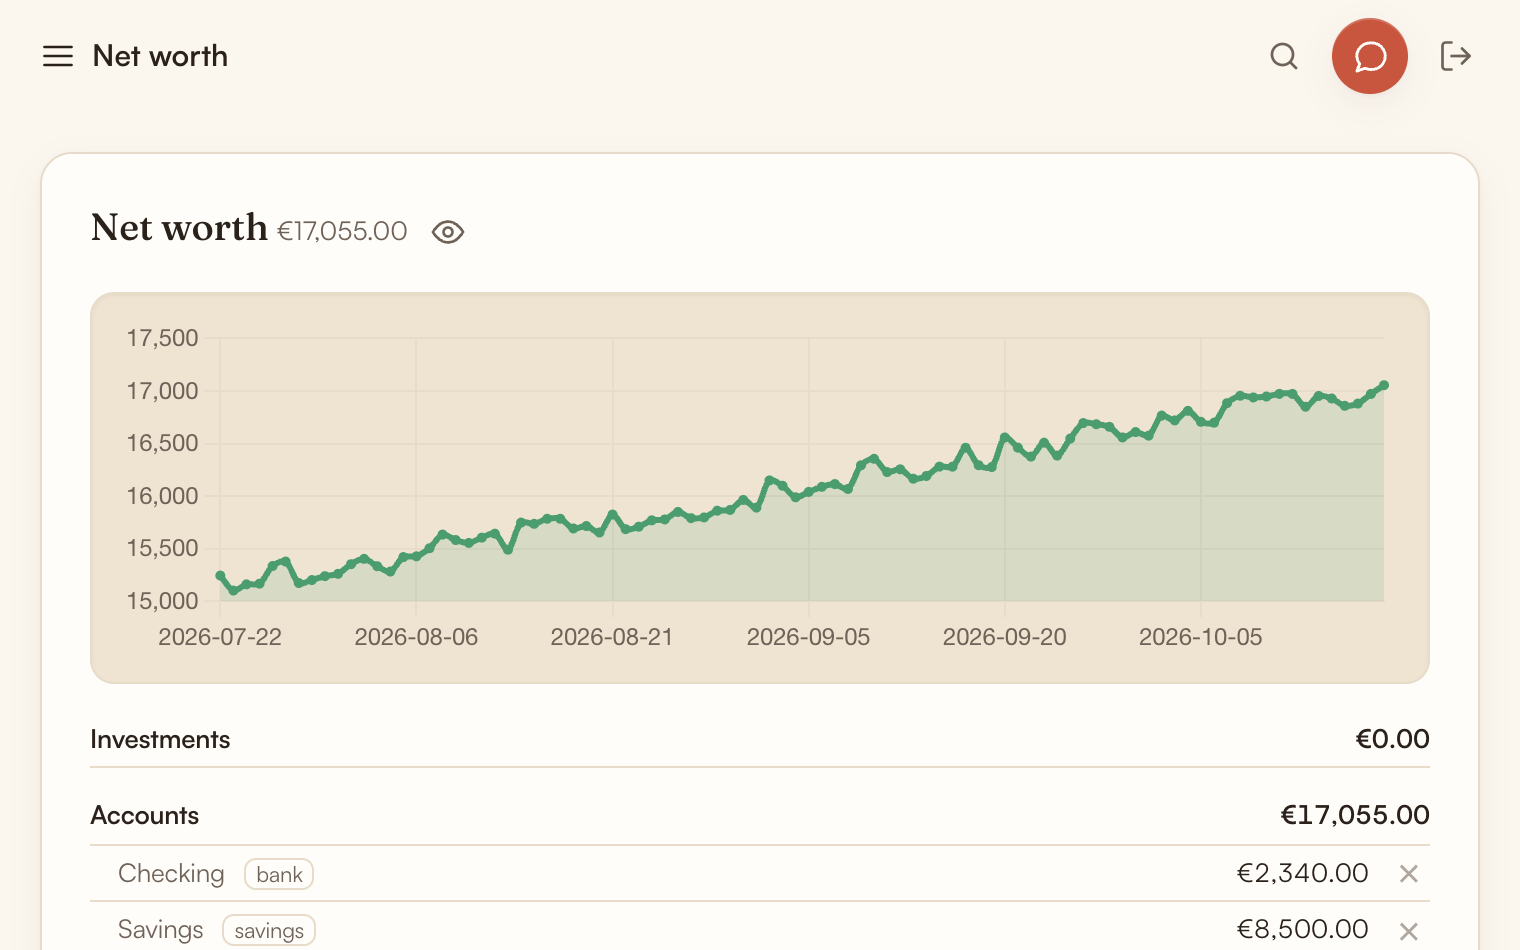Click the Investments section heading

coord(160,739)
